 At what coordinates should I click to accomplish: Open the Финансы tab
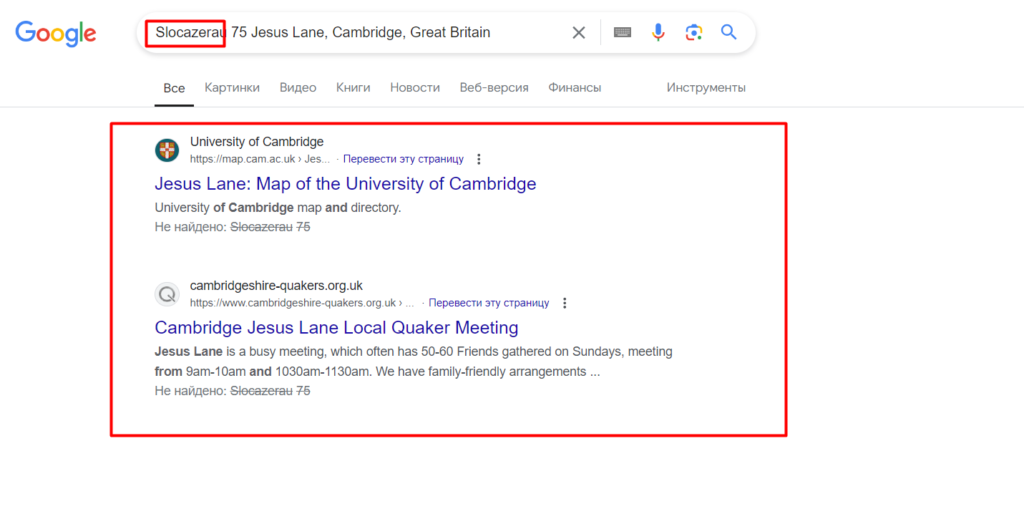(x=575, y=88)
